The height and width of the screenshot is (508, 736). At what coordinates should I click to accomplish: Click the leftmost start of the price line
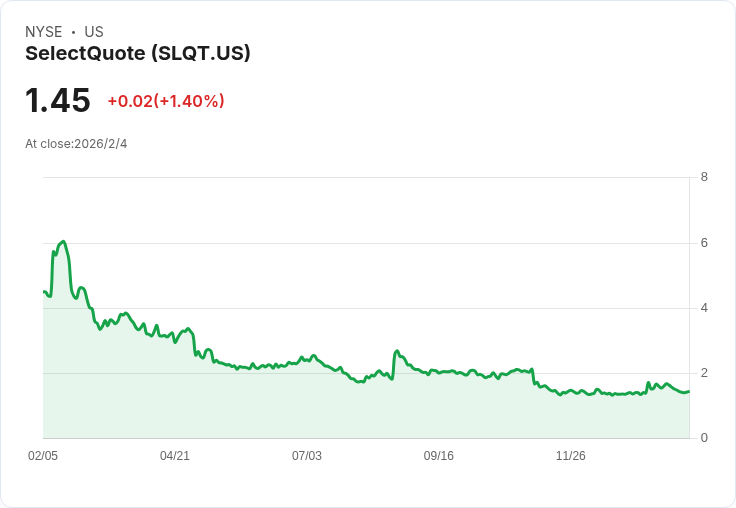tap(44, 291)
